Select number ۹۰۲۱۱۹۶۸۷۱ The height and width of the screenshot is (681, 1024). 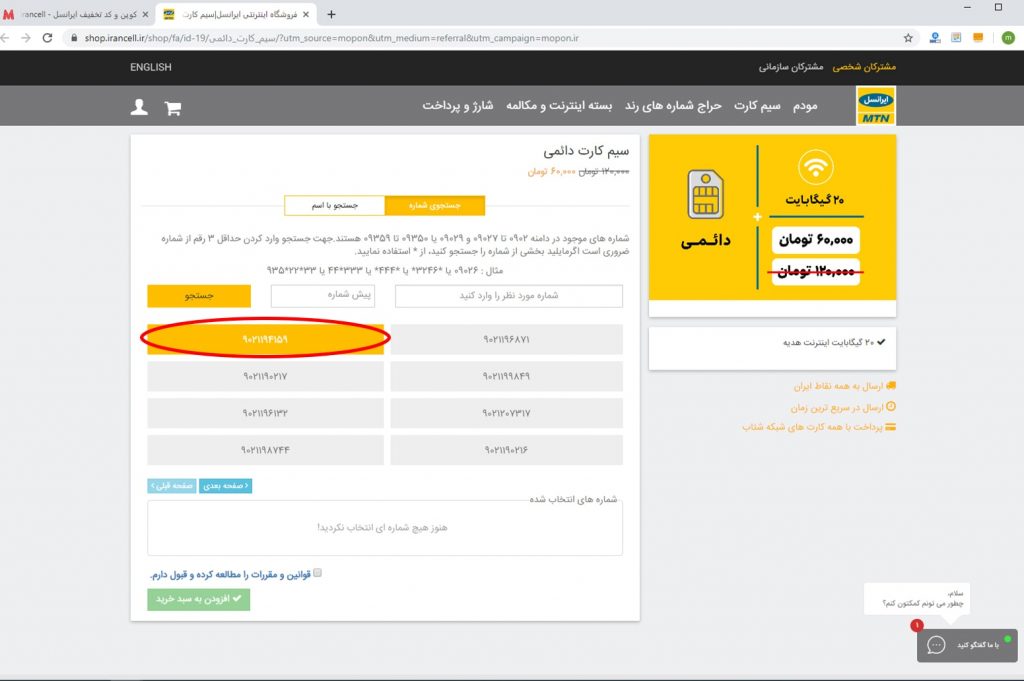pos(507,340)
